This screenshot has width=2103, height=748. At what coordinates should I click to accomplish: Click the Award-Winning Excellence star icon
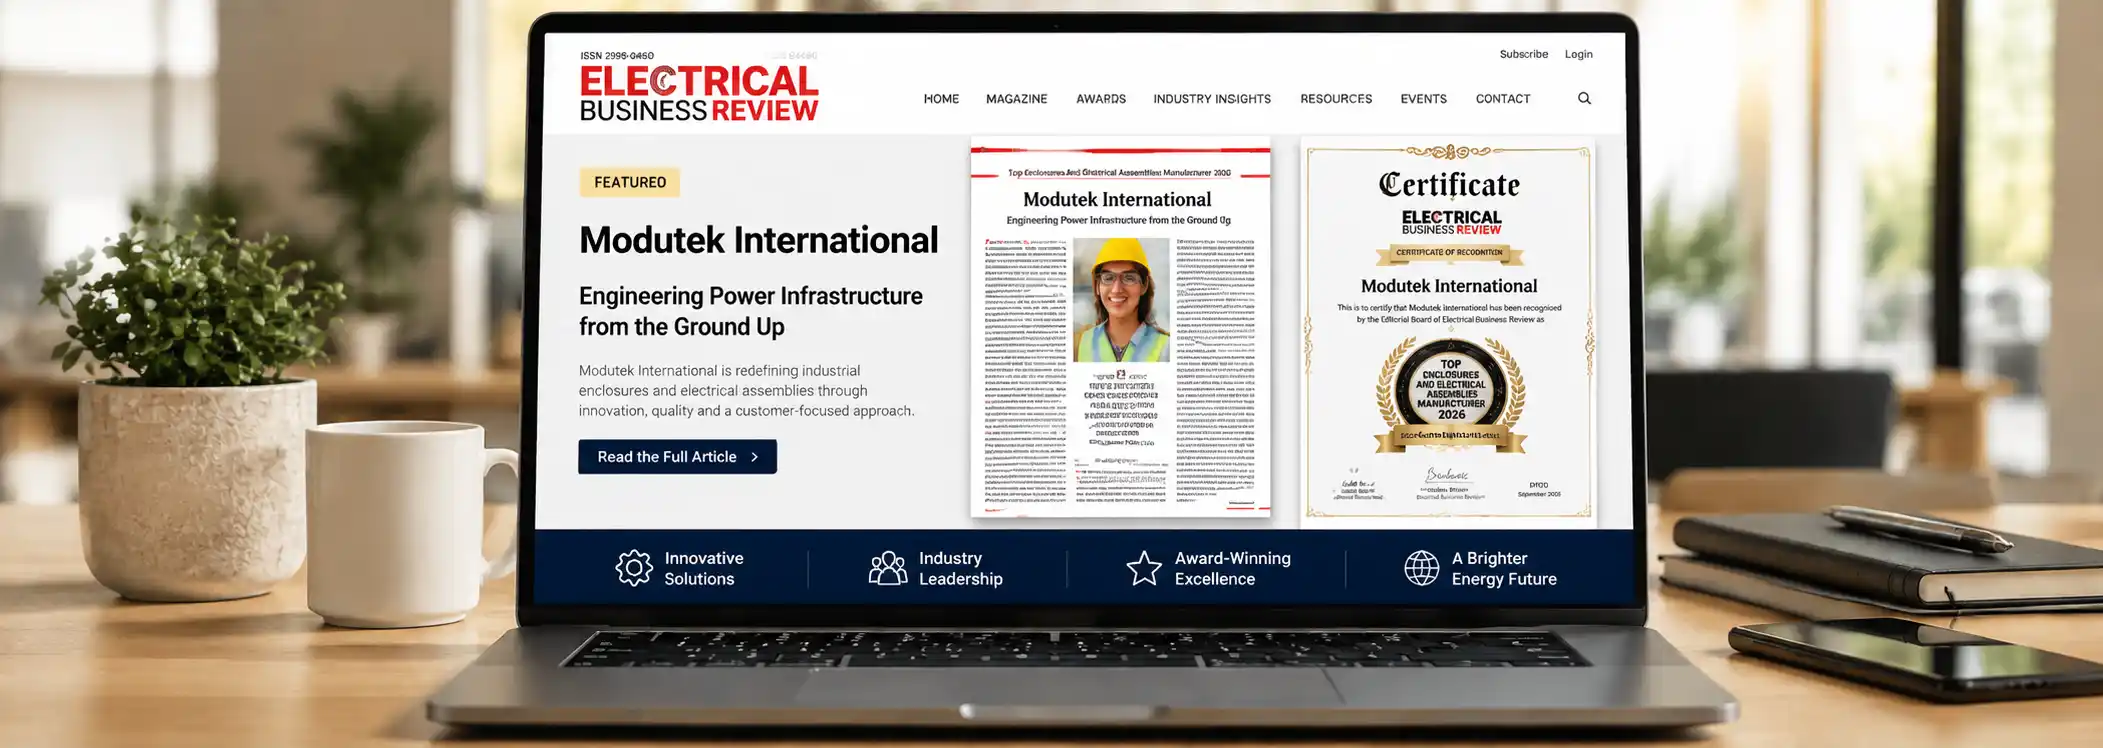point(1144,568)
